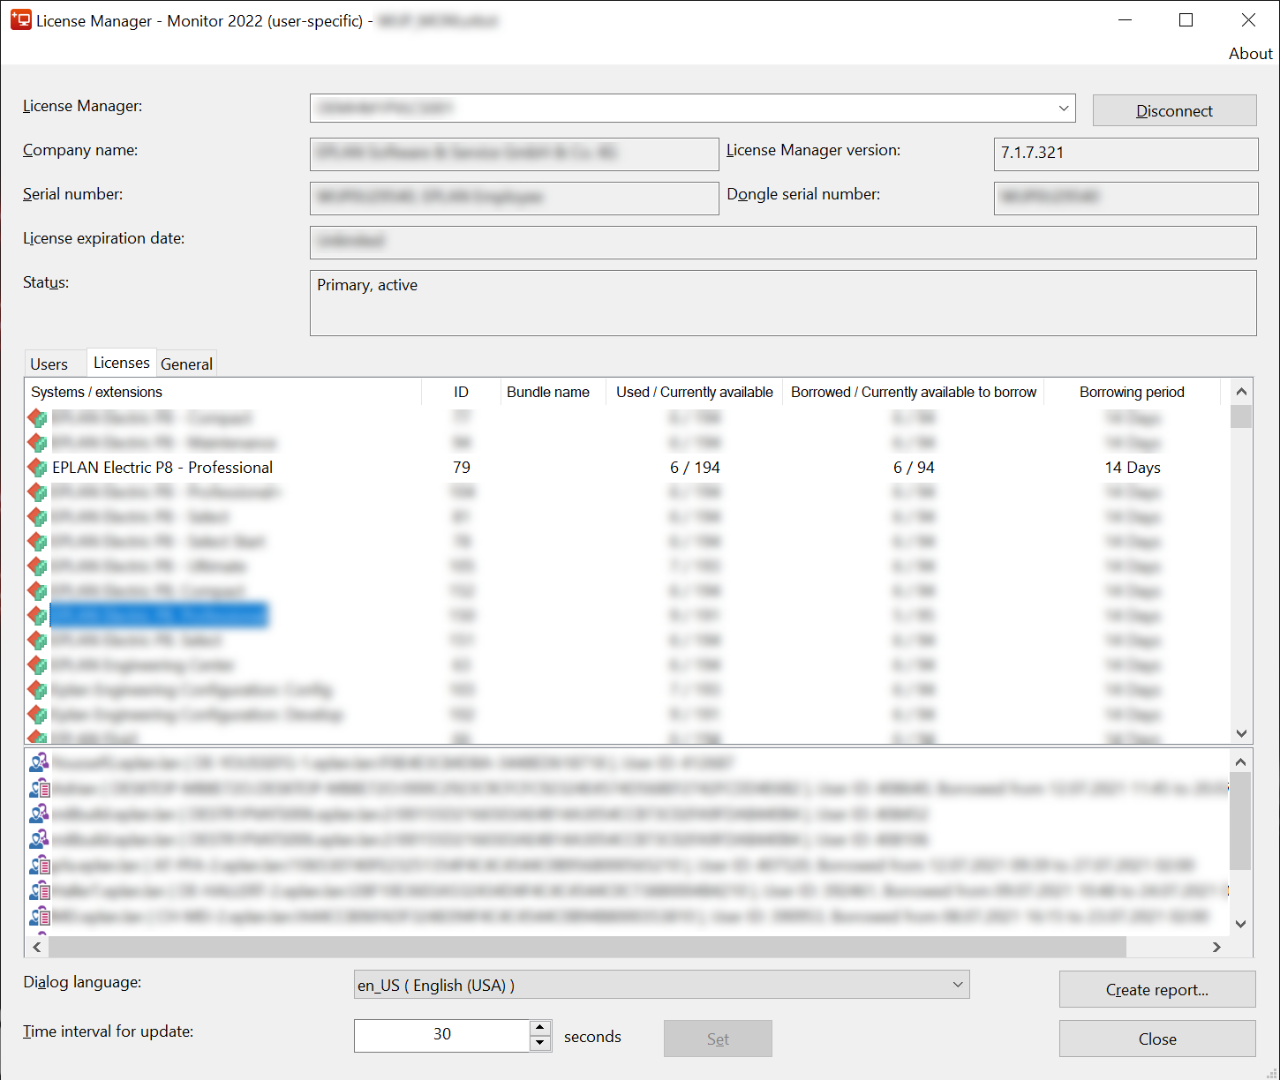
Task: Click the green license icon on the first license row
Action: (37, 418)
